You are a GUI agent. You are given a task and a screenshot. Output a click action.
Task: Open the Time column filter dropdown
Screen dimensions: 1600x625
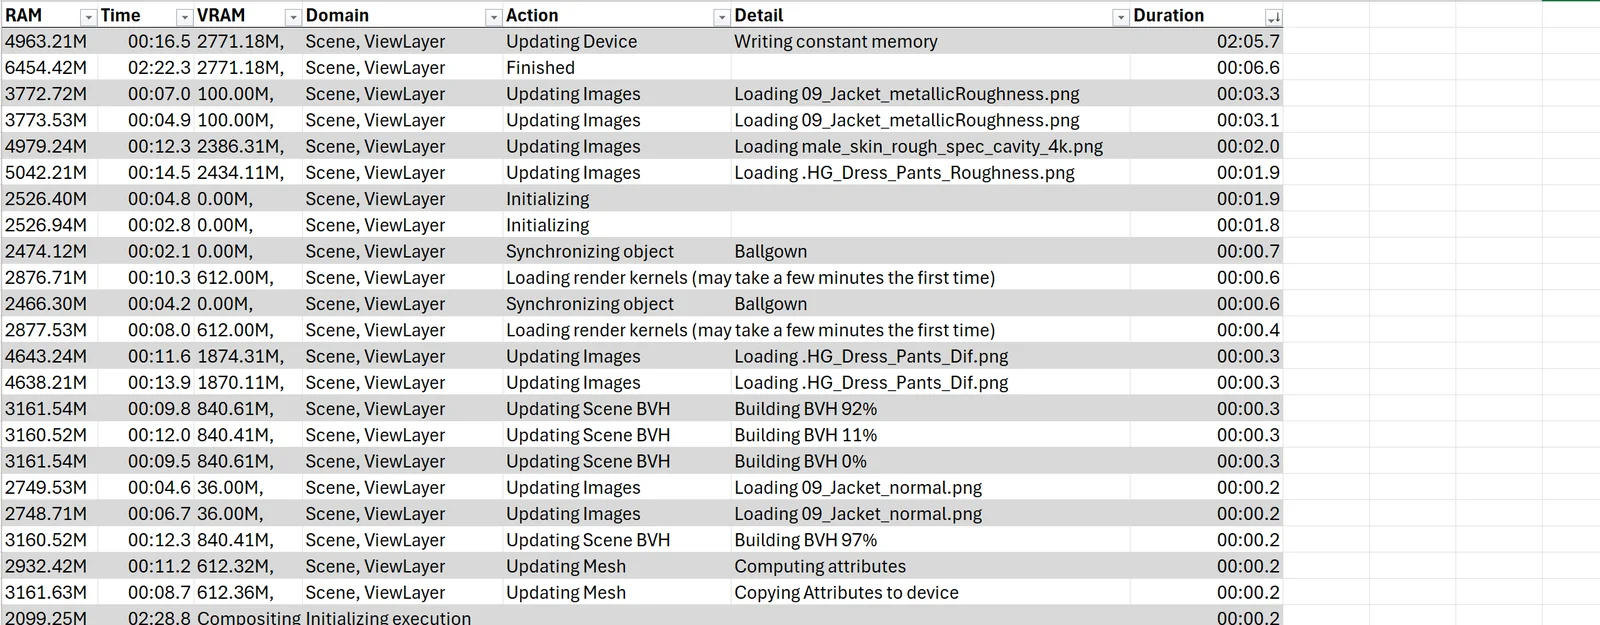tap(184, 17)
